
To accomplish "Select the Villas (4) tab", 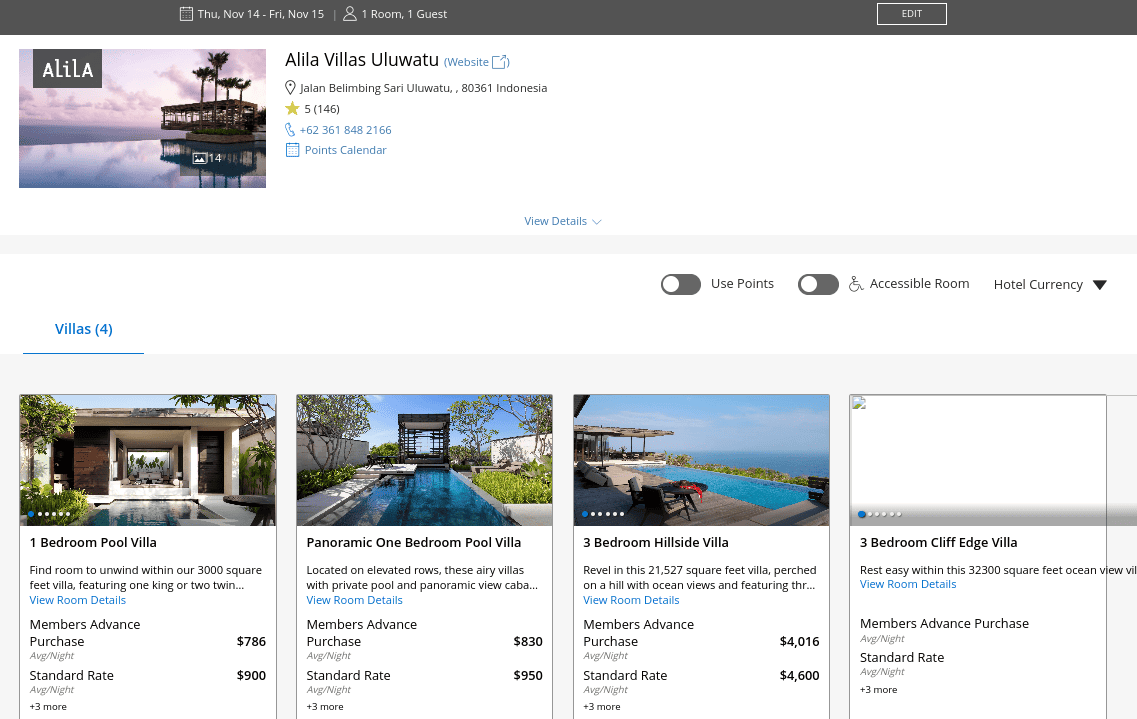I will pyautogui.click(x=83, y=329).
